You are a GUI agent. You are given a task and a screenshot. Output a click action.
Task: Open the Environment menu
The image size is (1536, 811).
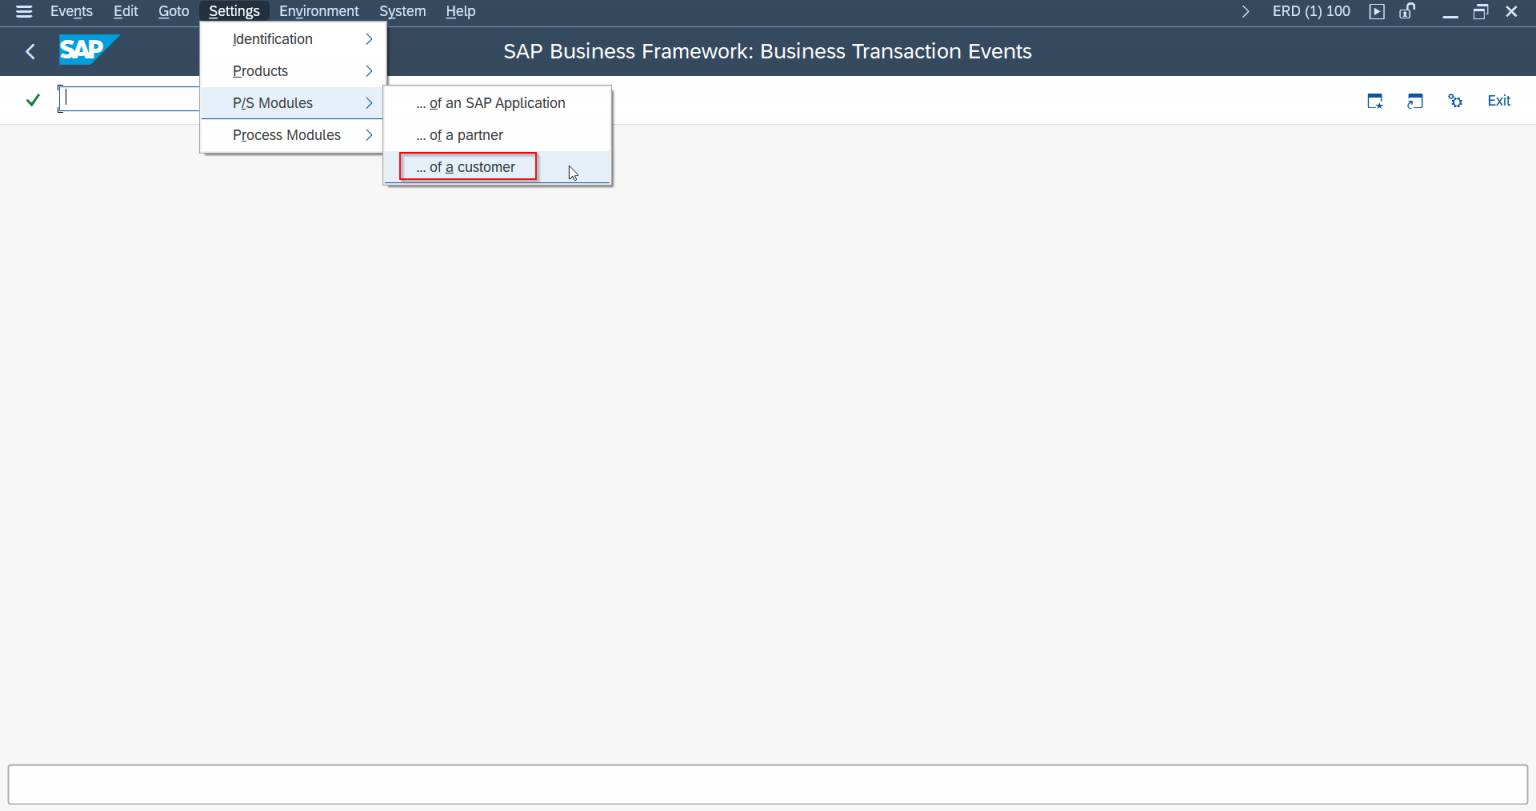point(319,12)
